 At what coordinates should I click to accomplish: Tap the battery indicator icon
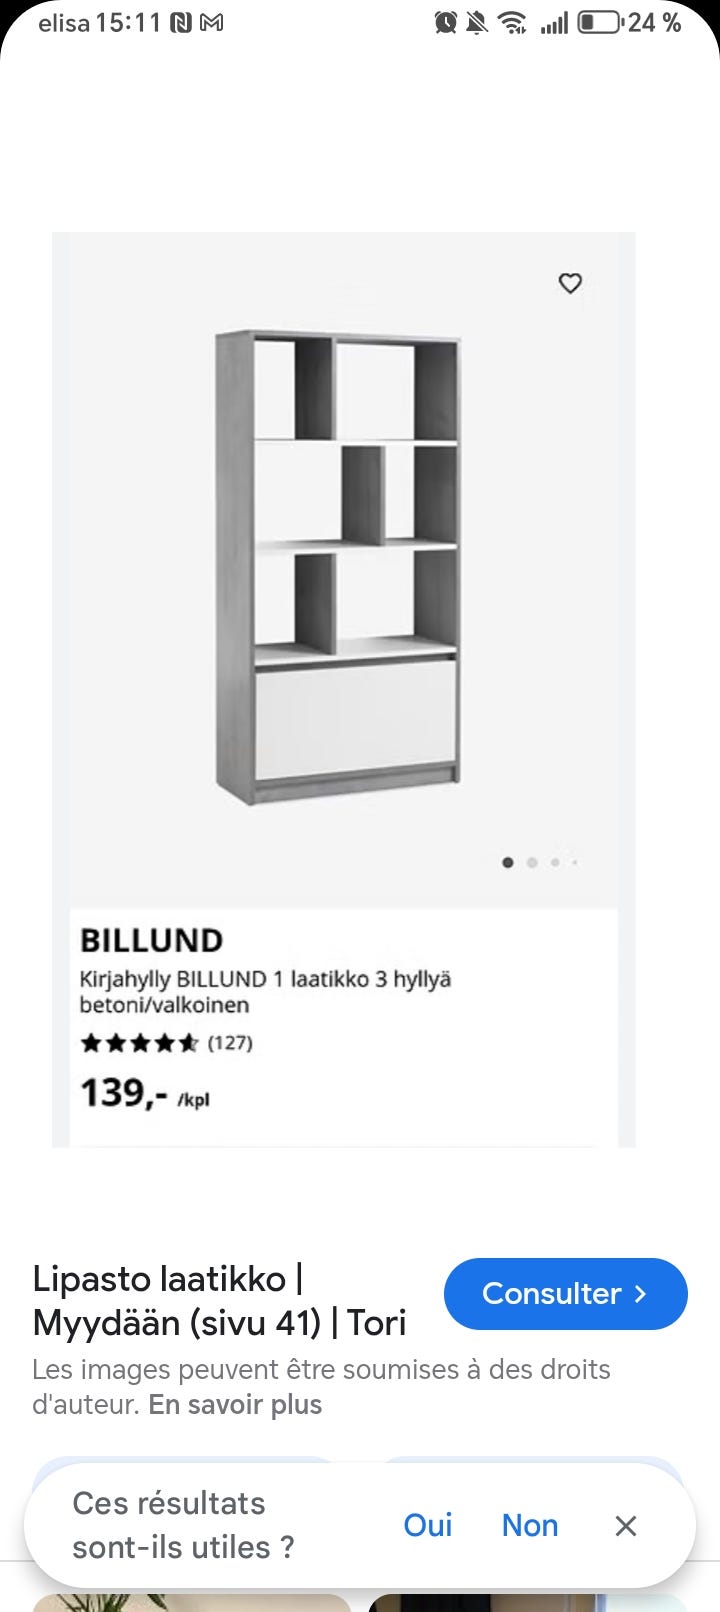tap(598, 23)
